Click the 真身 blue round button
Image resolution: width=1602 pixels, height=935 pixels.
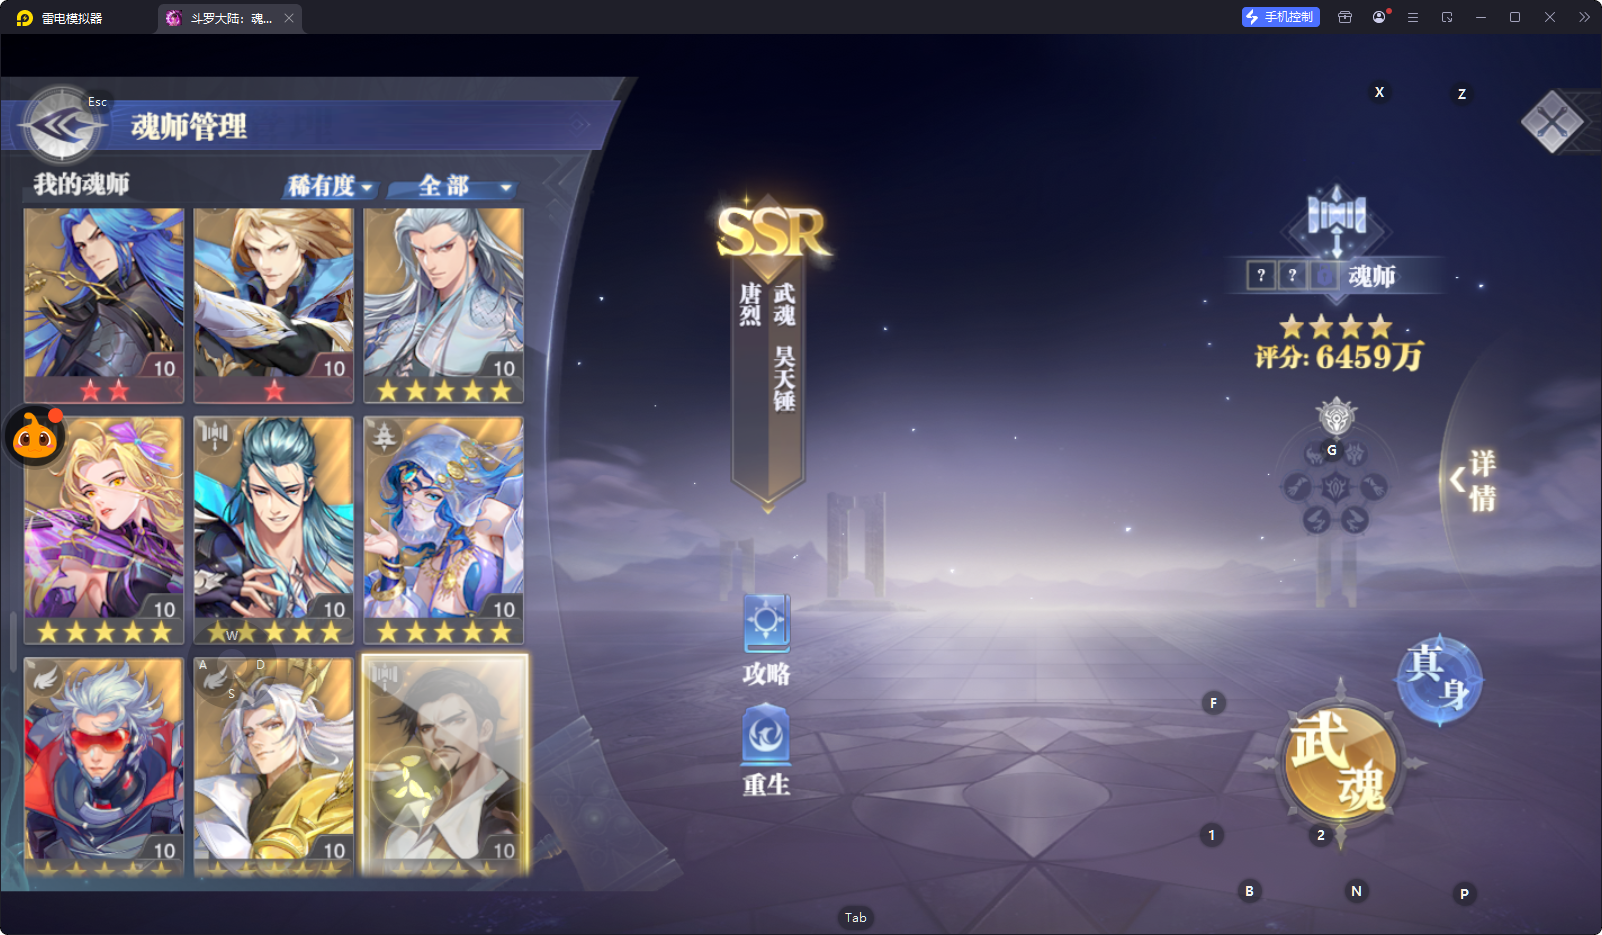point(1439,680)
